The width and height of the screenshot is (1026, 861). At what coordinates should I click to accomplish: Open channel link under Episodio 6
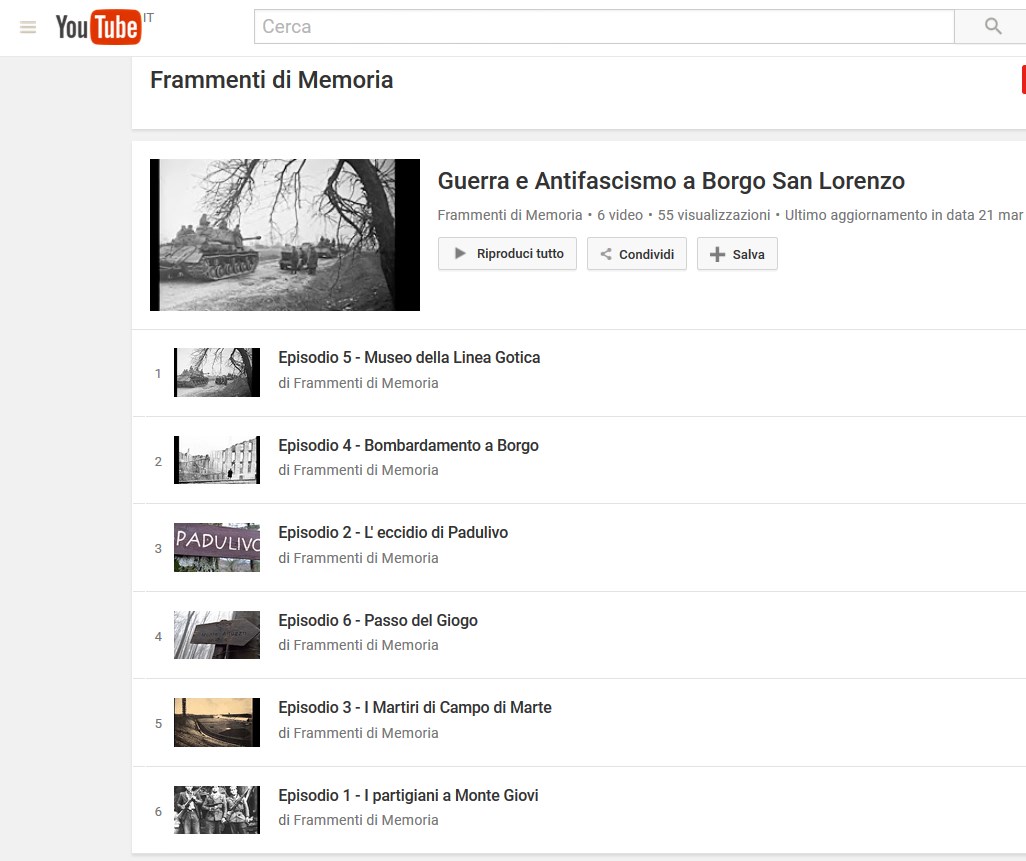coord(366,645)
